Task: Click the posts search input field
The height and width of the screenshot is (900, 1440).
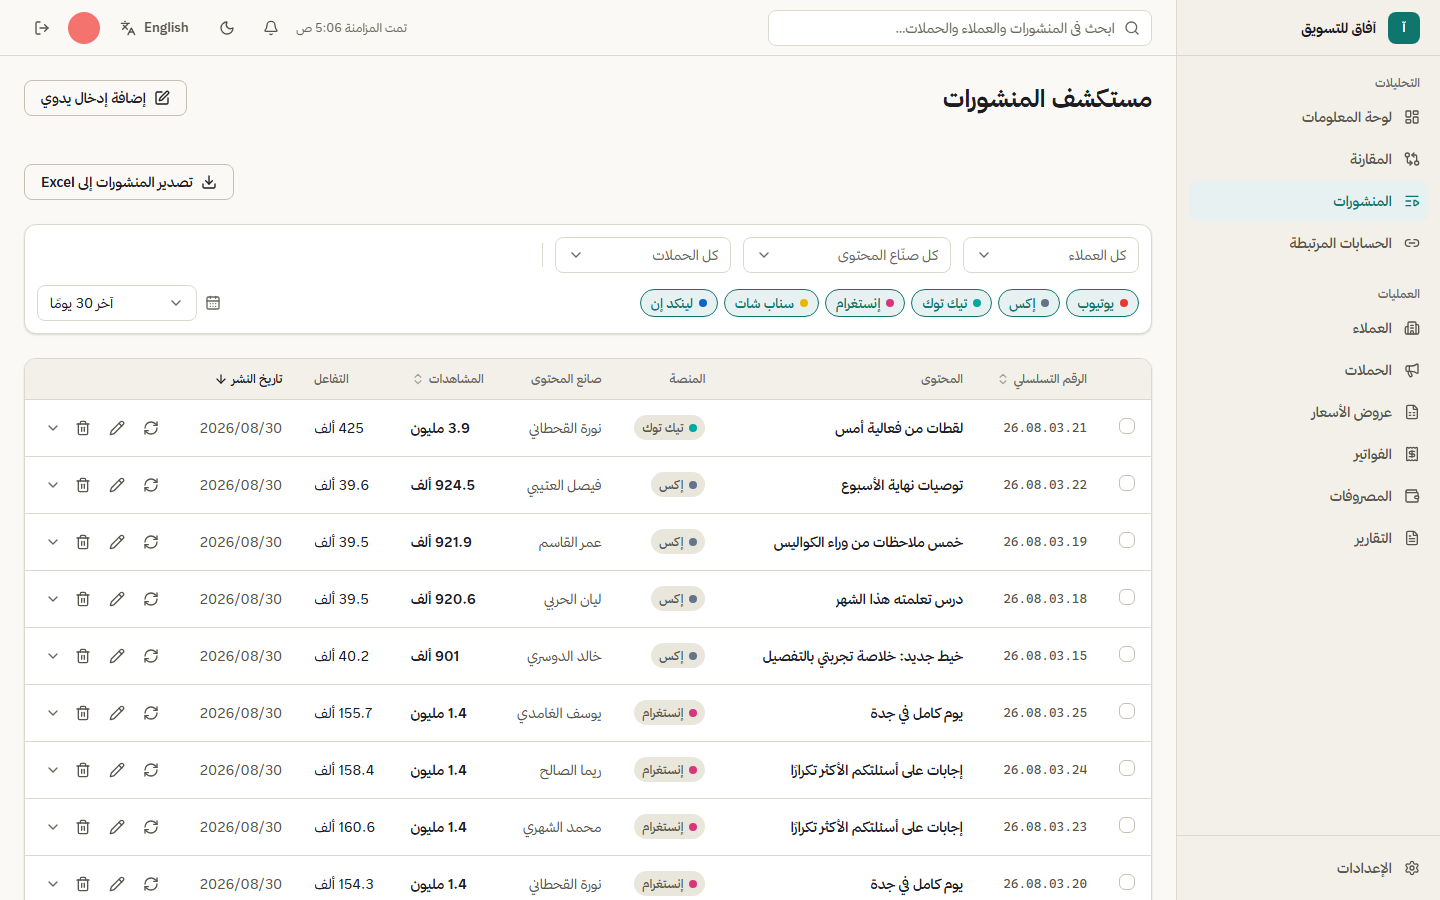Action: (x=960, y=28)
